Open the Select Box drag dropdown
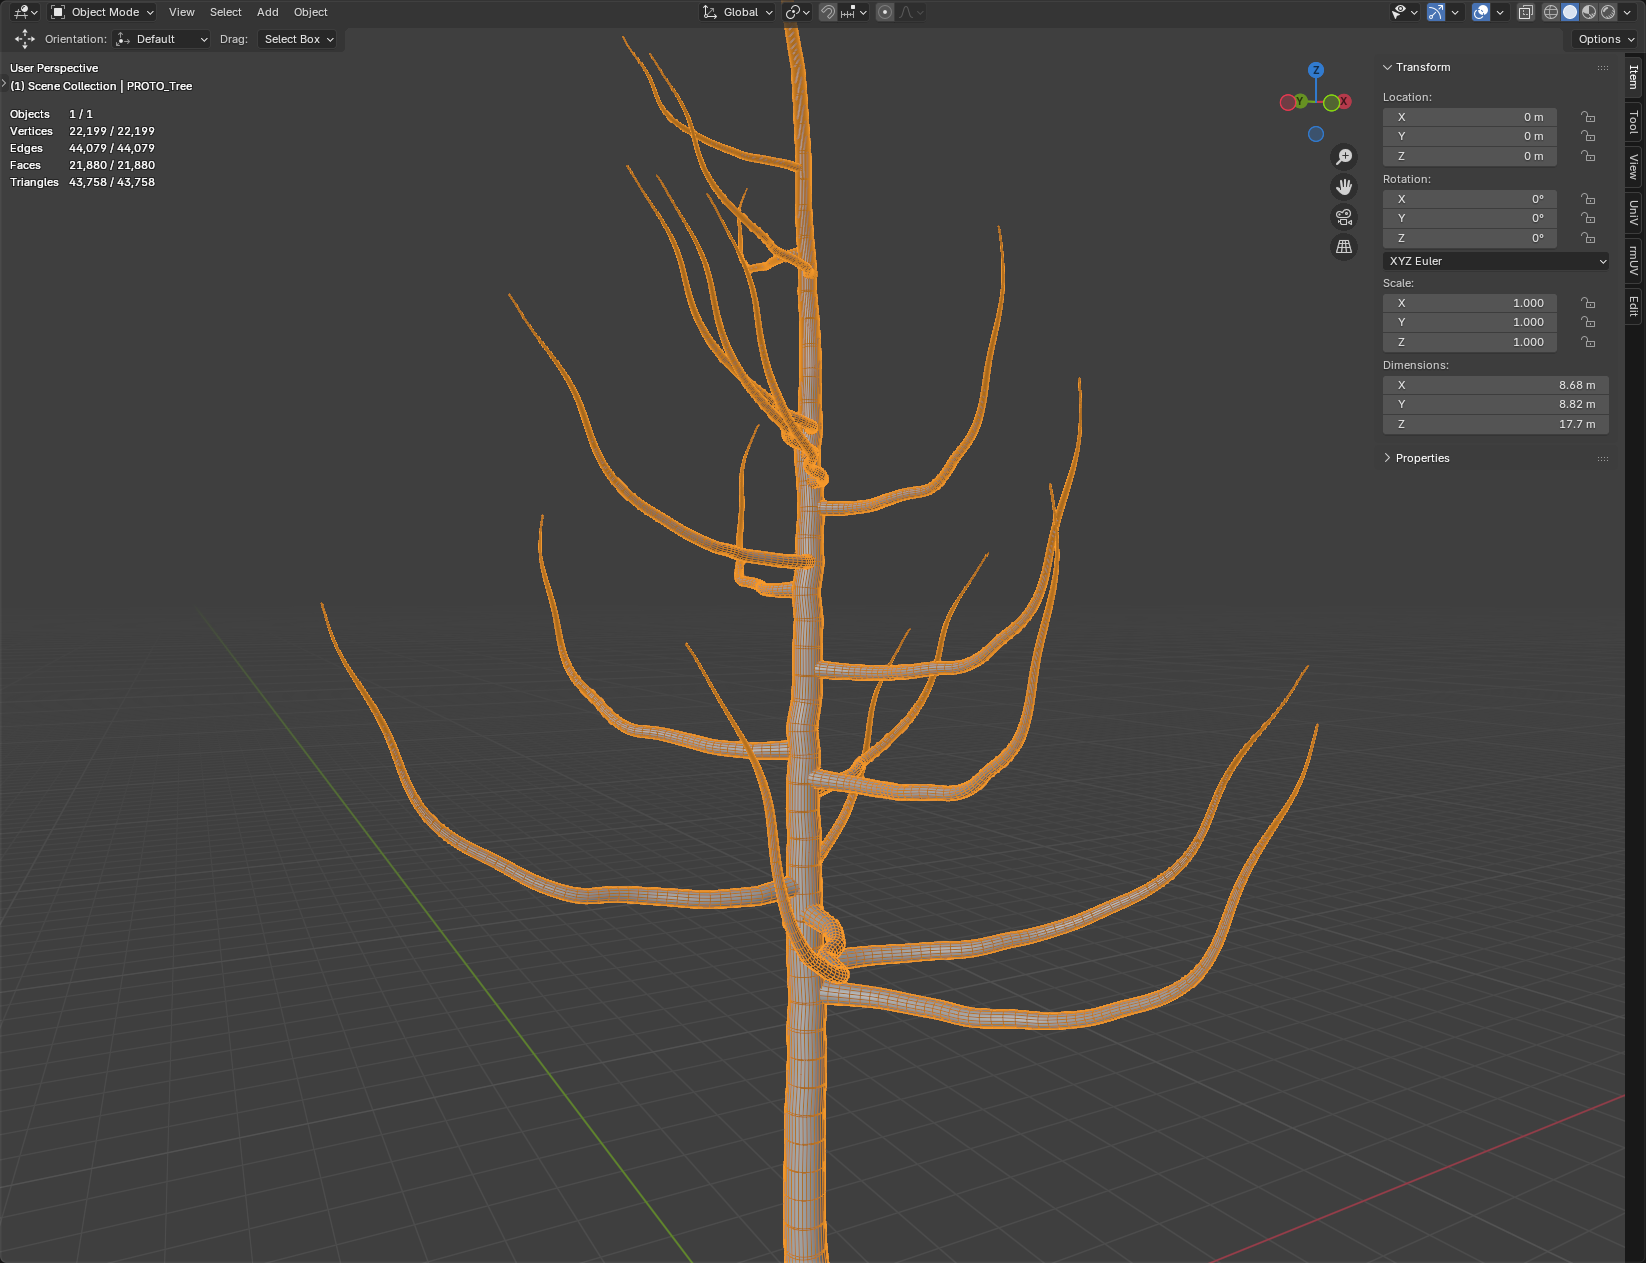 click(x=298, y=39)
